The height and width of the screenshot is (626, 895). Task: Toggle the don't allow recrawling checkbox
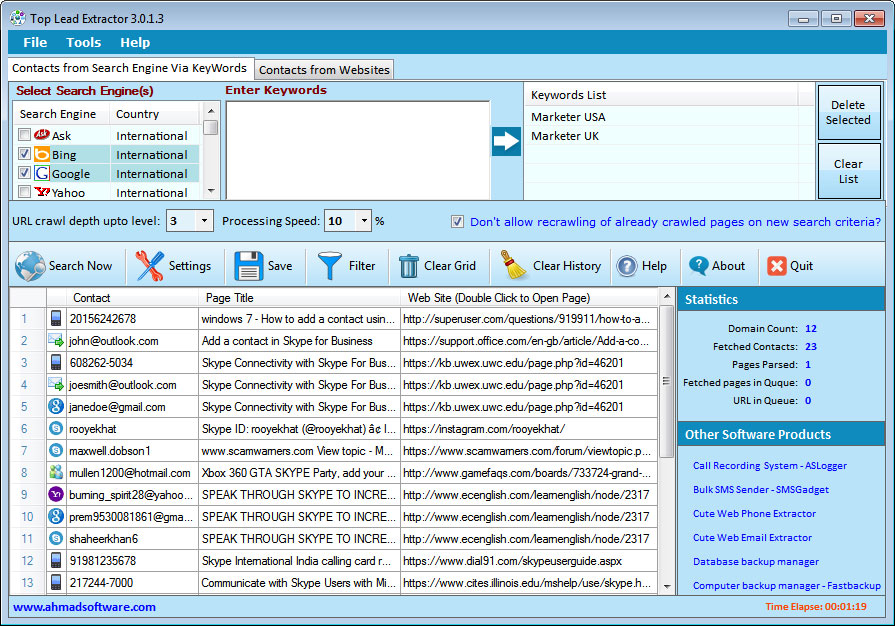(x=457, y=222)
